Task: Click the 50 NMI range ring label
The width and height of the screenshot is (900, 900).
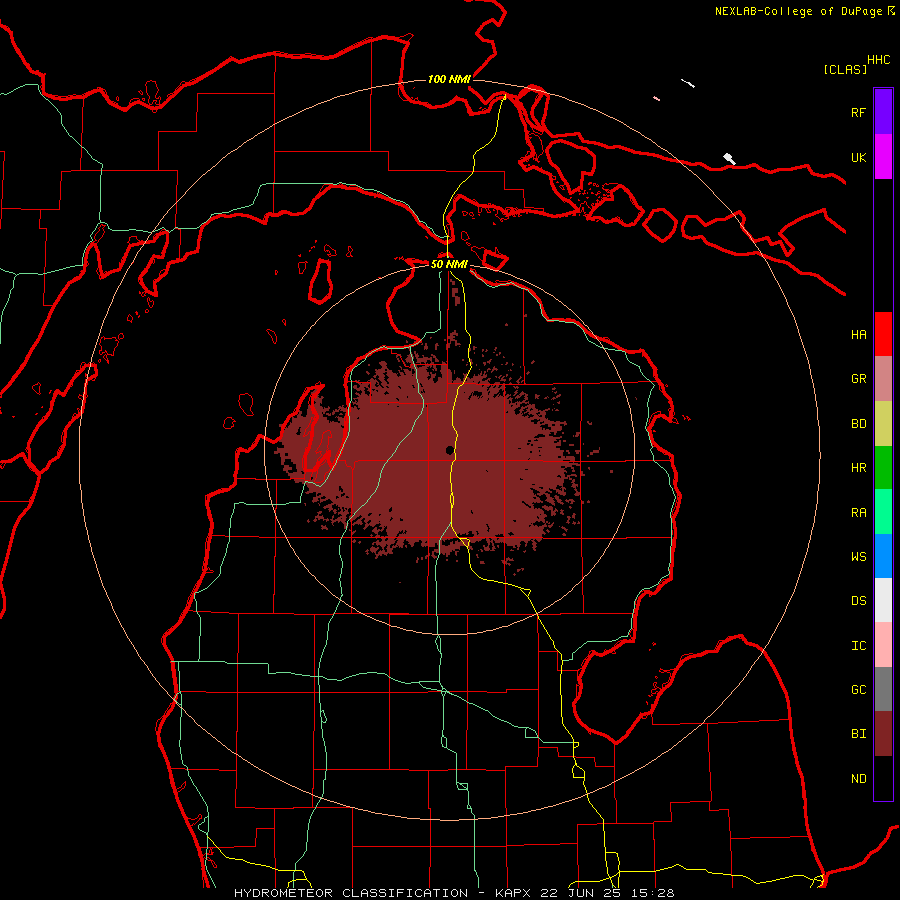Action: tap(449, 264)
